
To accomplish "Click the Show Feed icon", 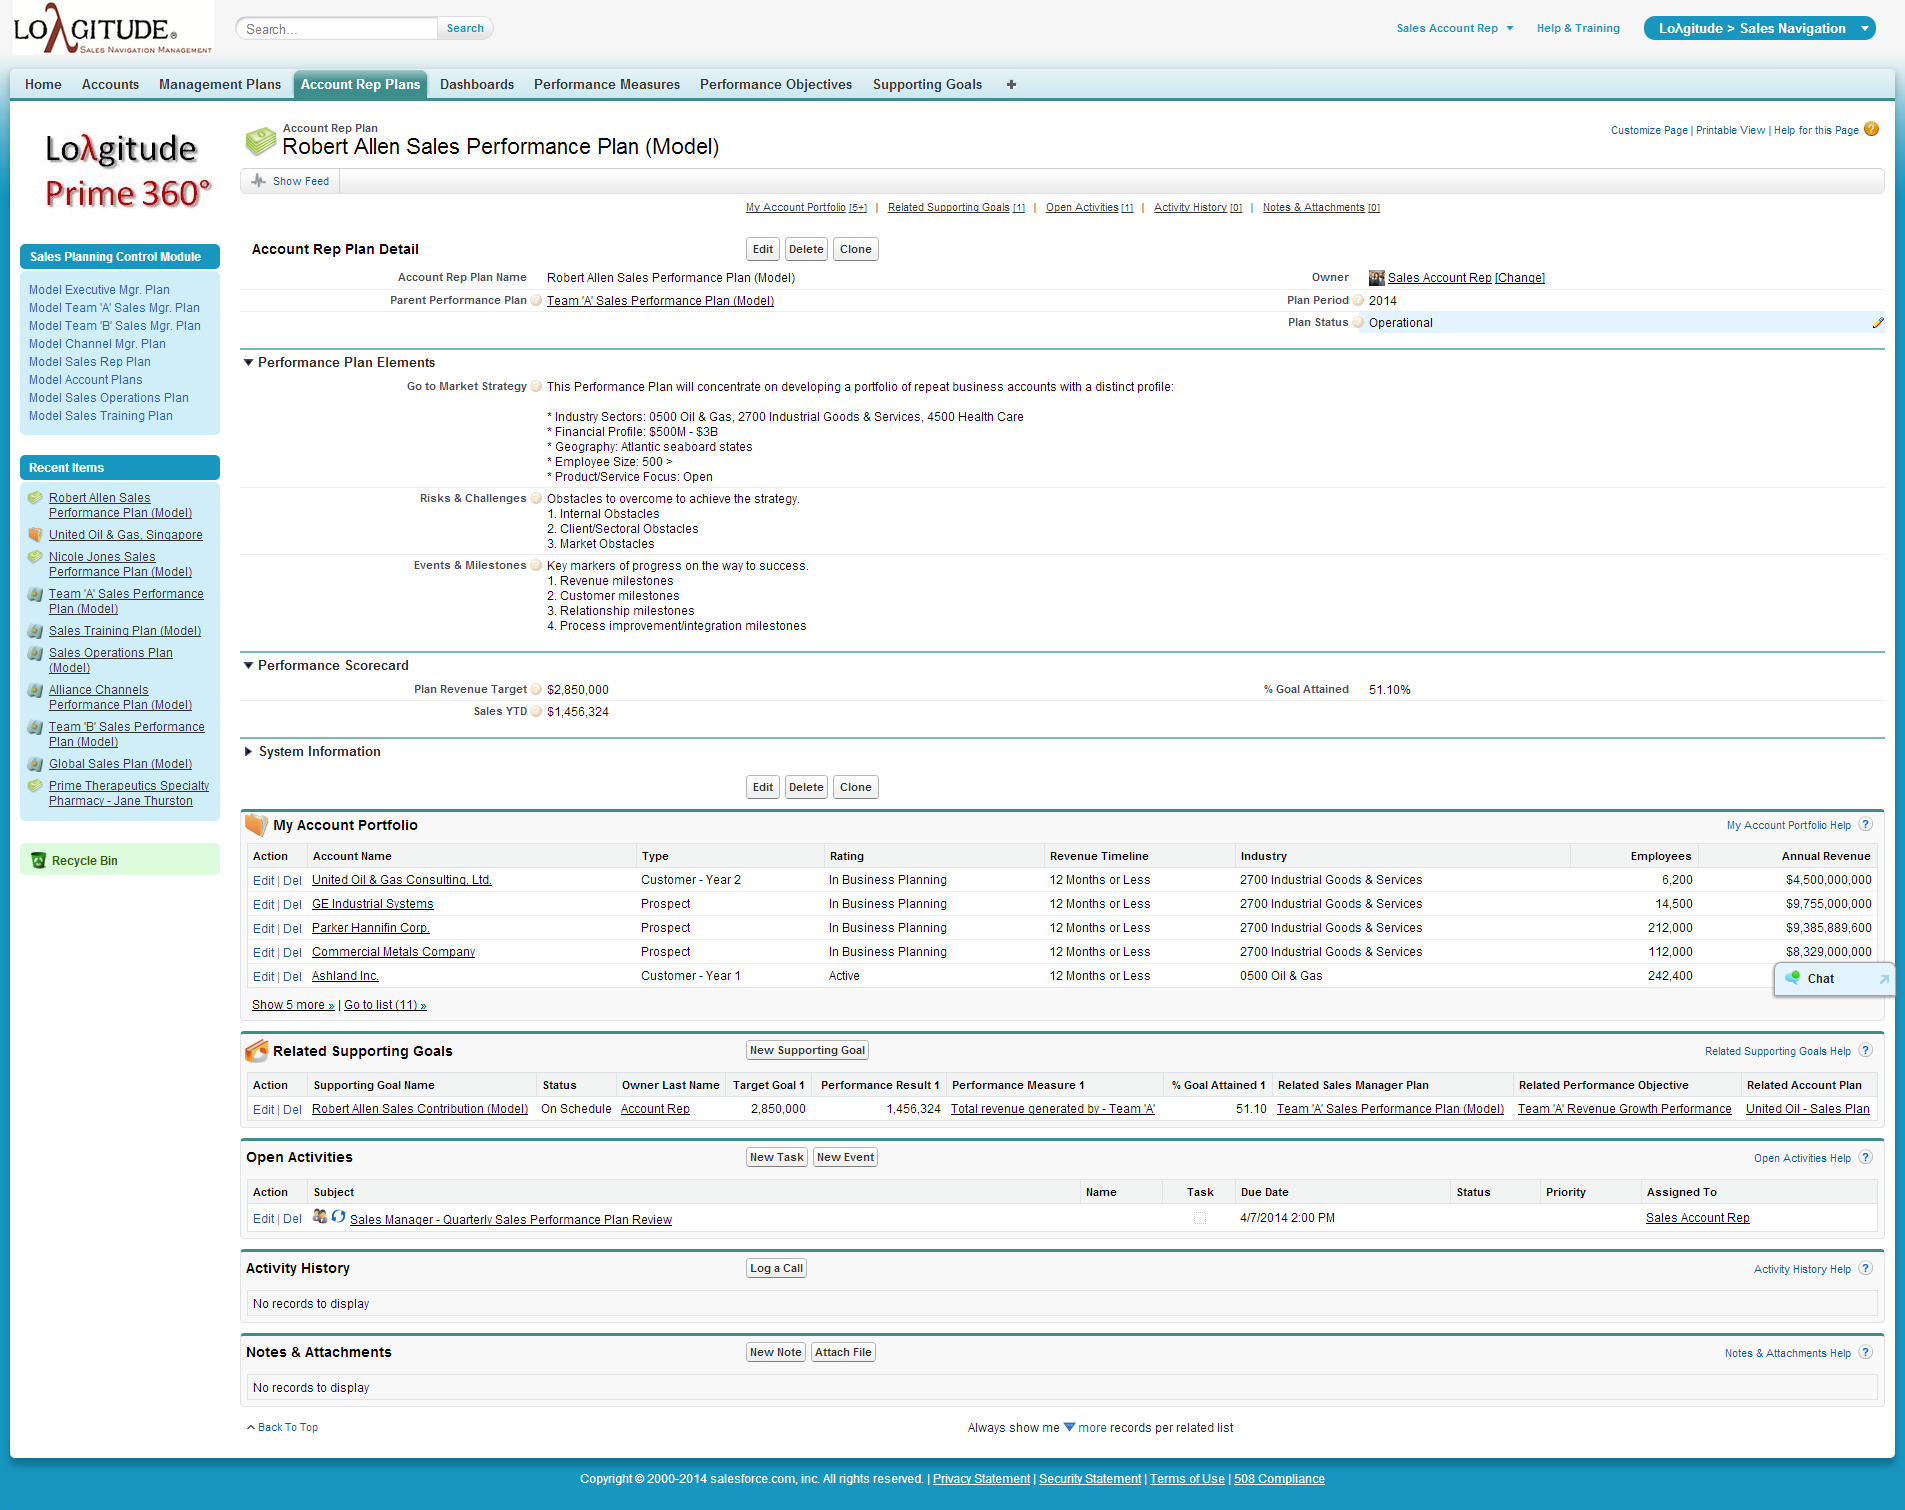I will pyautogui.click(x=259, y=181).
